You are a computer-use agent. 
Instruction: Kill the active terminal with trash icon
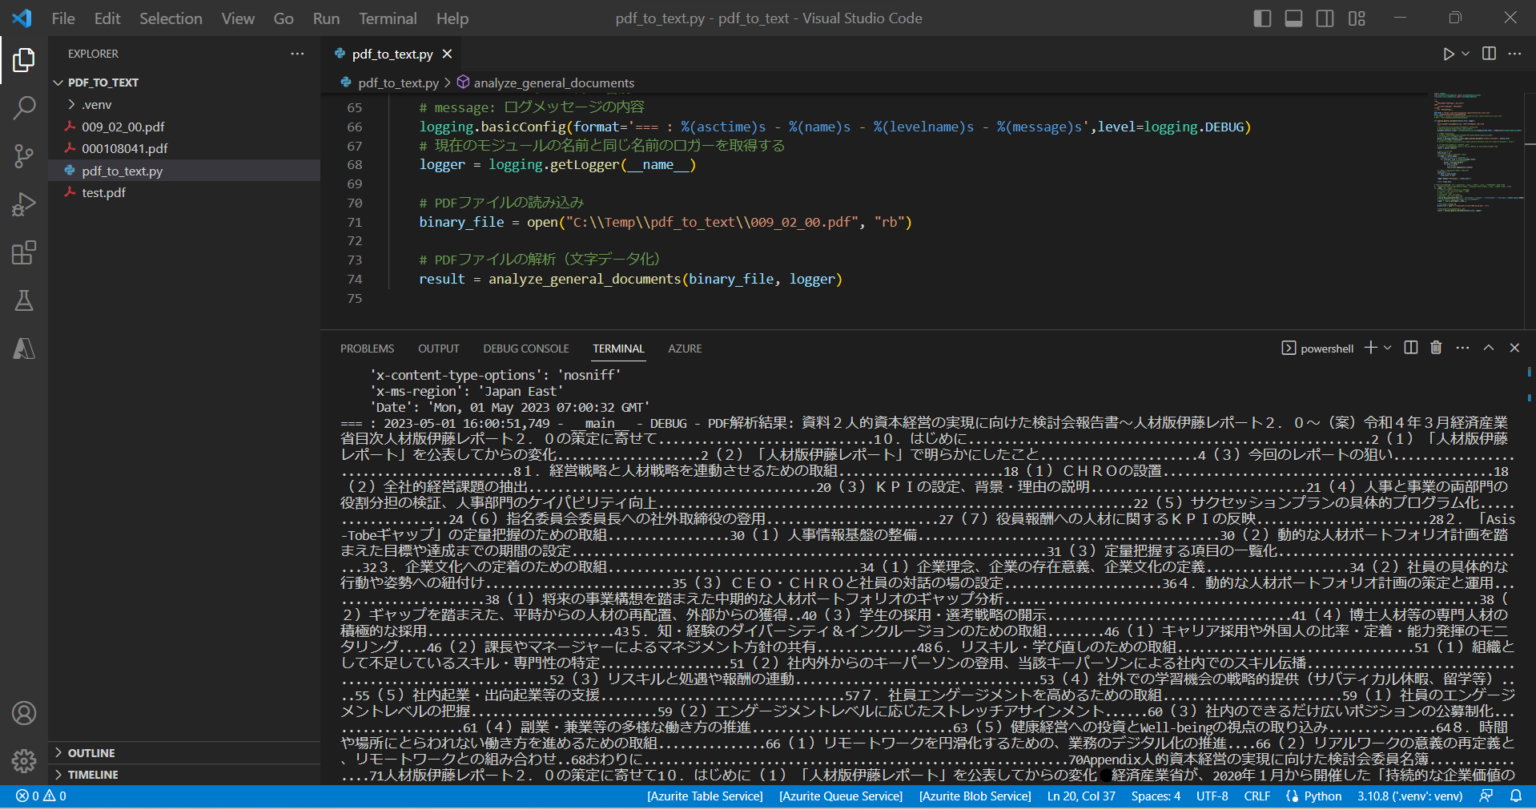1436,347
